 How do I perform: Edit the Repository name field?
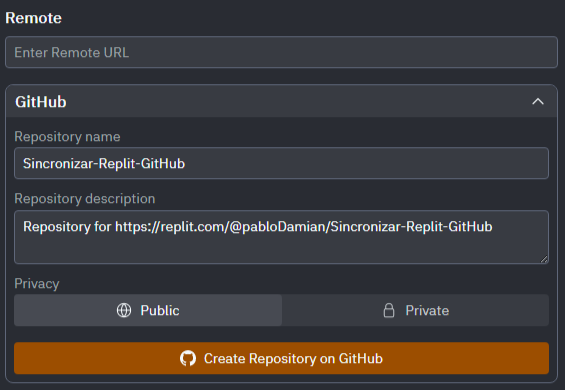[x=281, y=163]
